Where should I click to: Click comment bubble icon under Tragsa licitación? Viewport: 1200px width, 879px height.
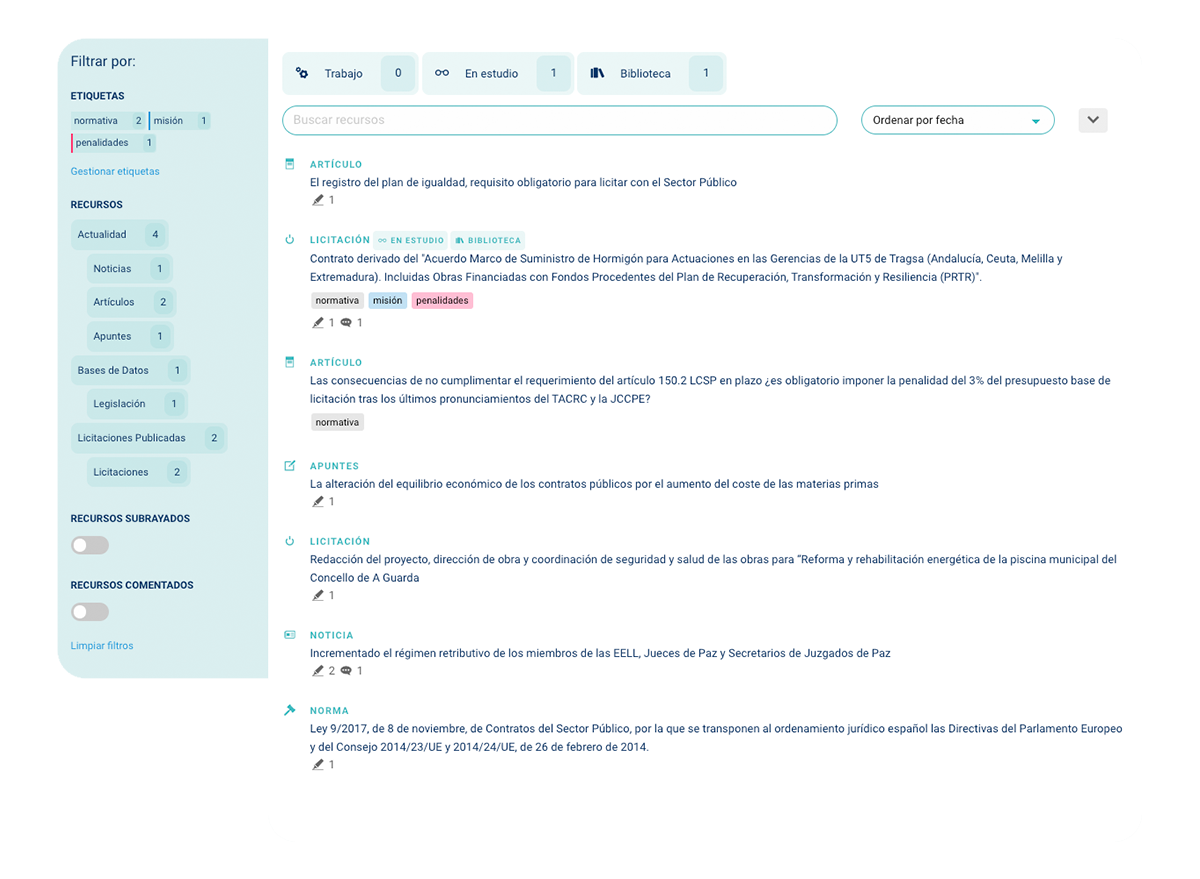coord(346,323)
